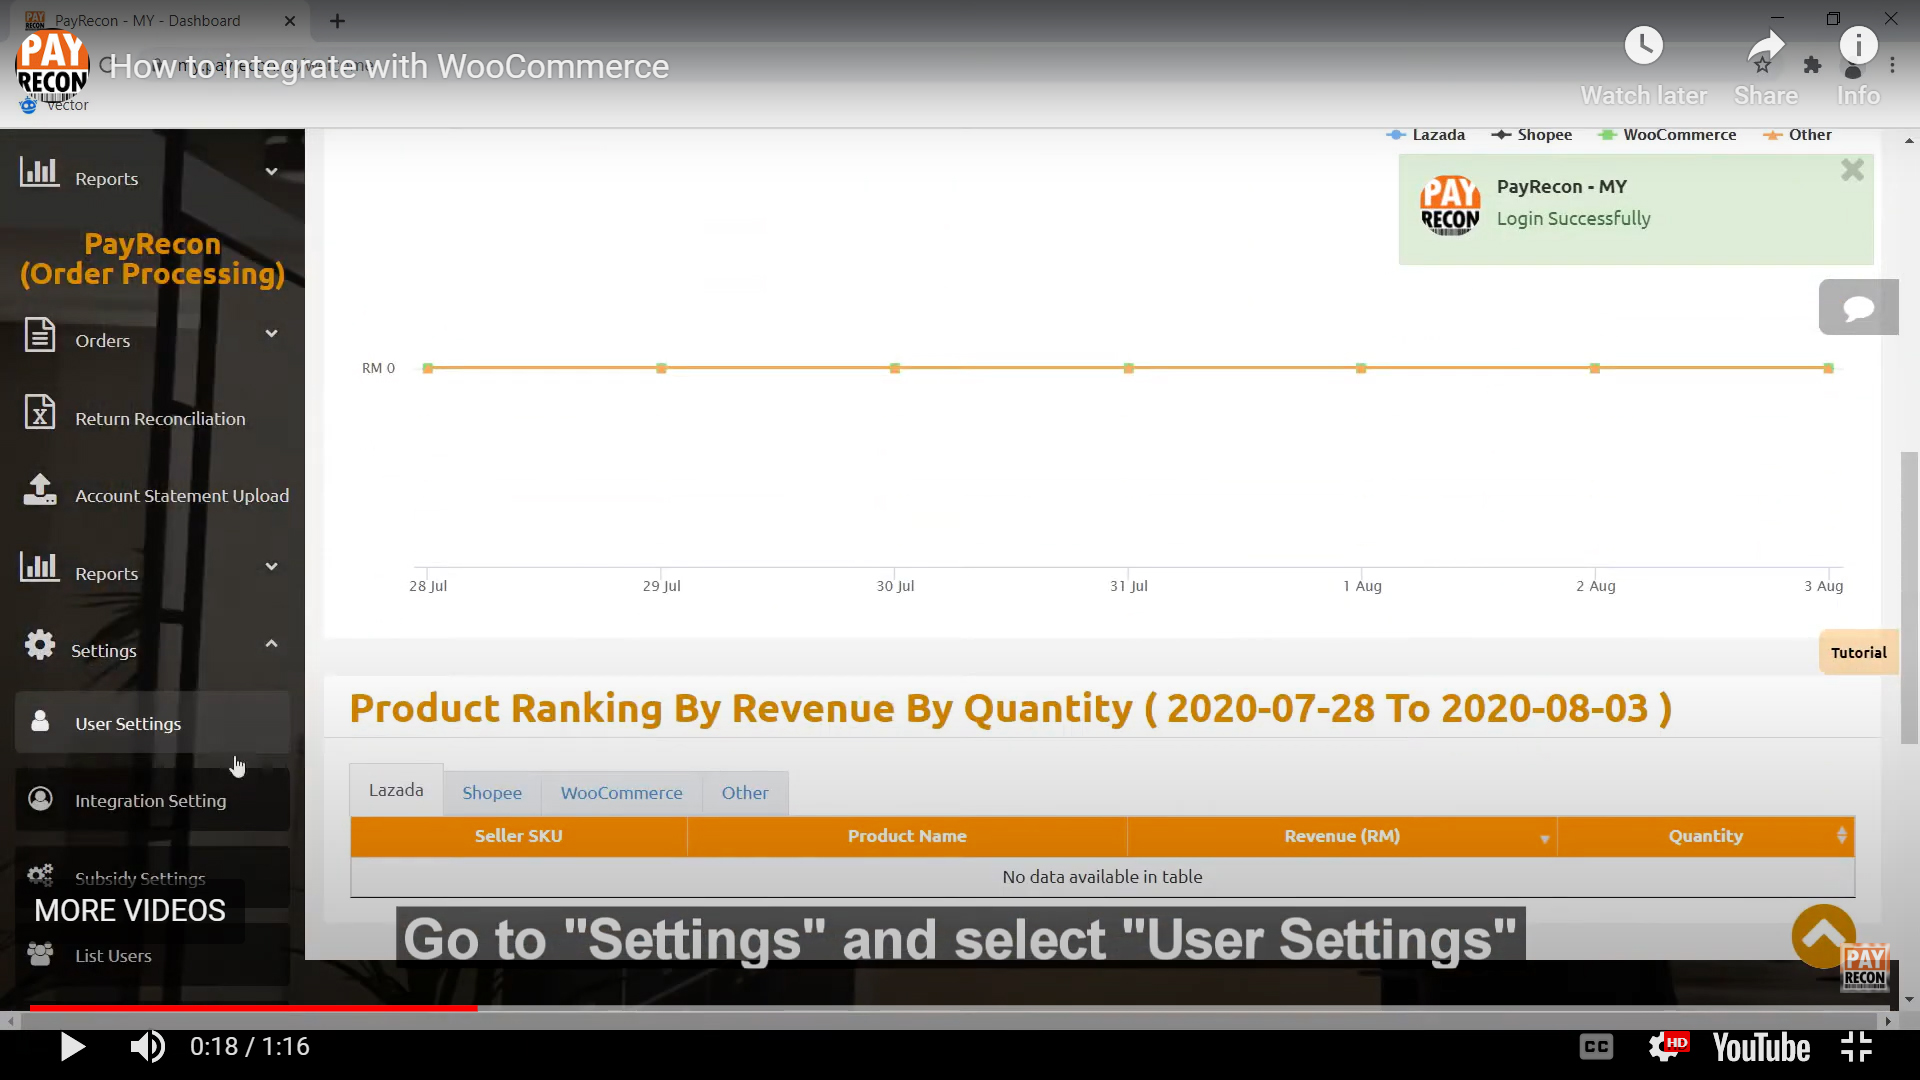This screenshot has height=1080, width=1920.
Task: Open the browser three-dot menu
Action: tap(1892, 66)
